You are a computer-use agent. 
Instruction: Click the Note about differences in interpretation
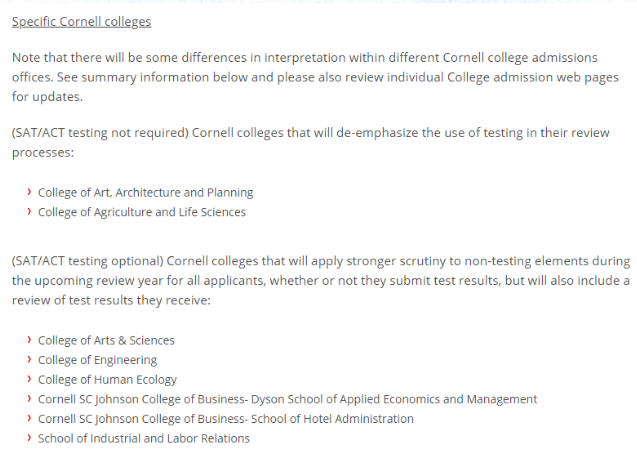315,77
